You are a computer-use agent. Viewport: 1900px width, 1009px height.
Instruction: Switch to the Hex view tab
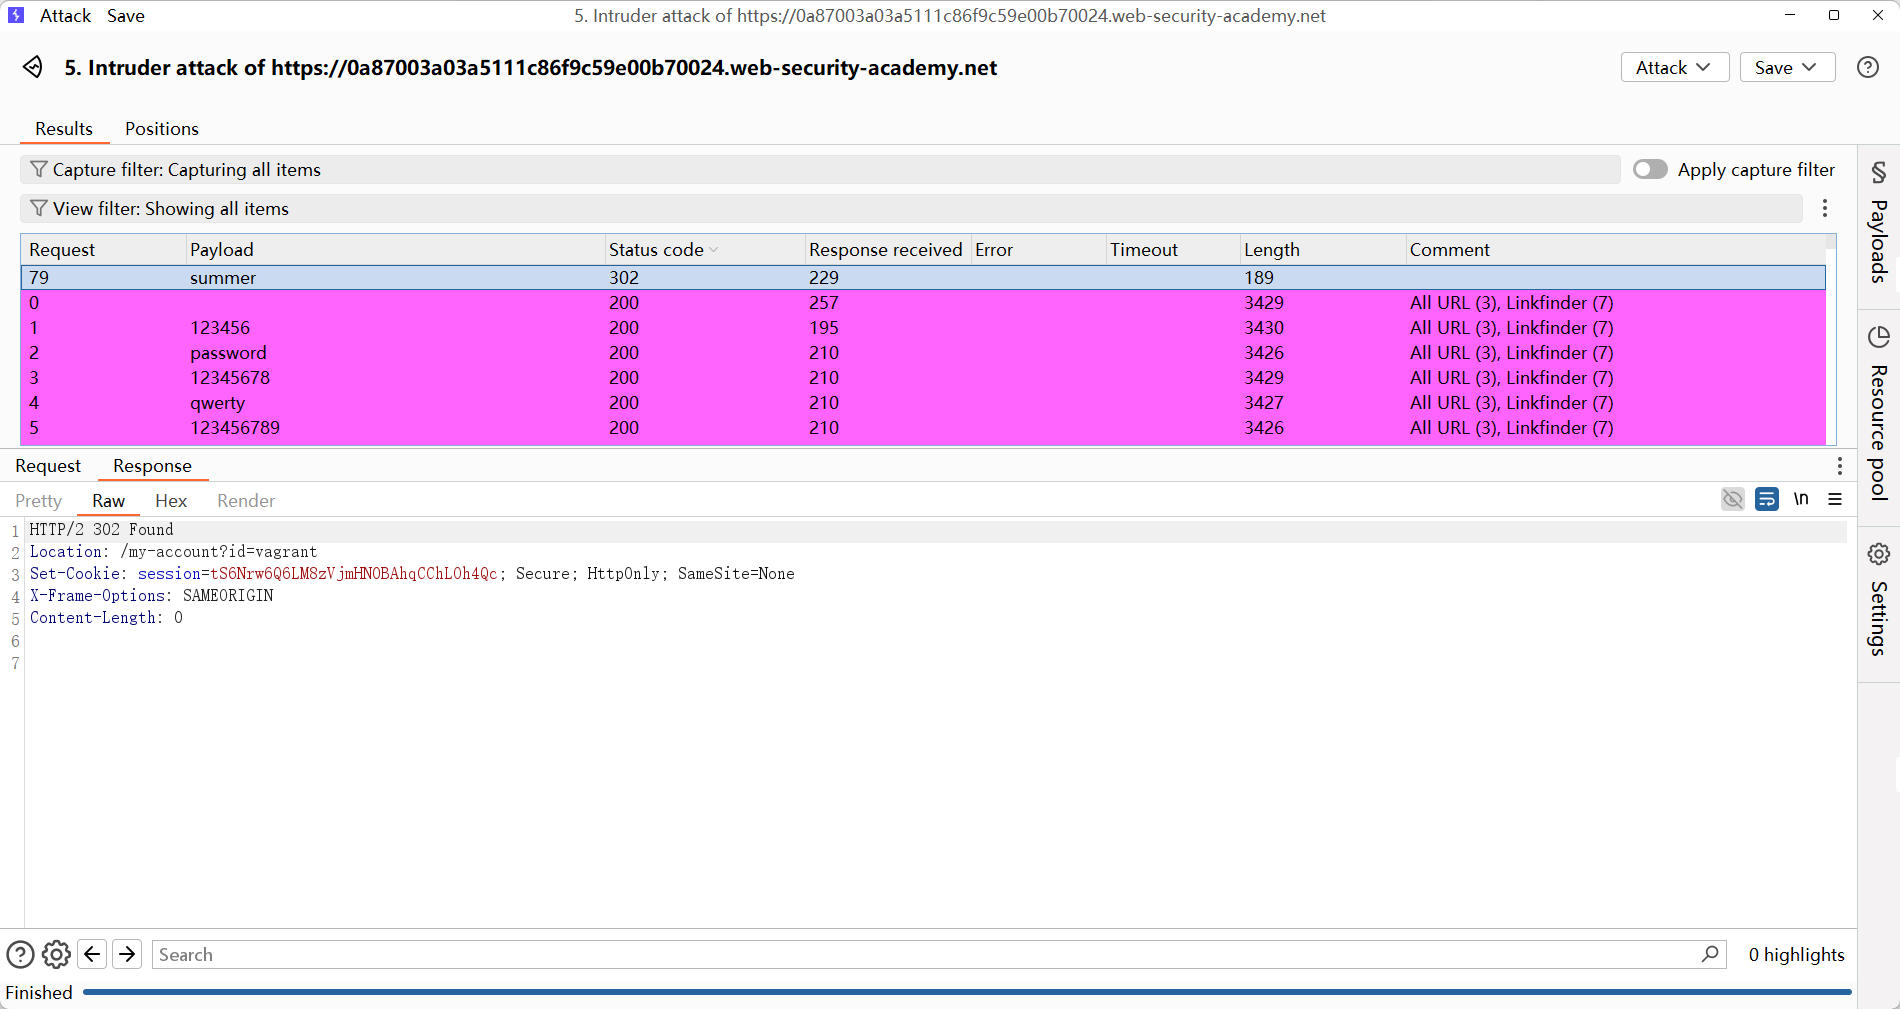tap(171, 501)
